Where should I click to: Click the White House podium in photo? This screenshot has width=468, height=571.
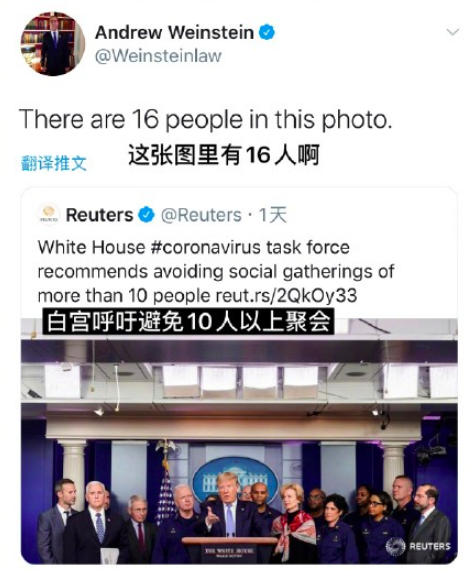(230, 548)
